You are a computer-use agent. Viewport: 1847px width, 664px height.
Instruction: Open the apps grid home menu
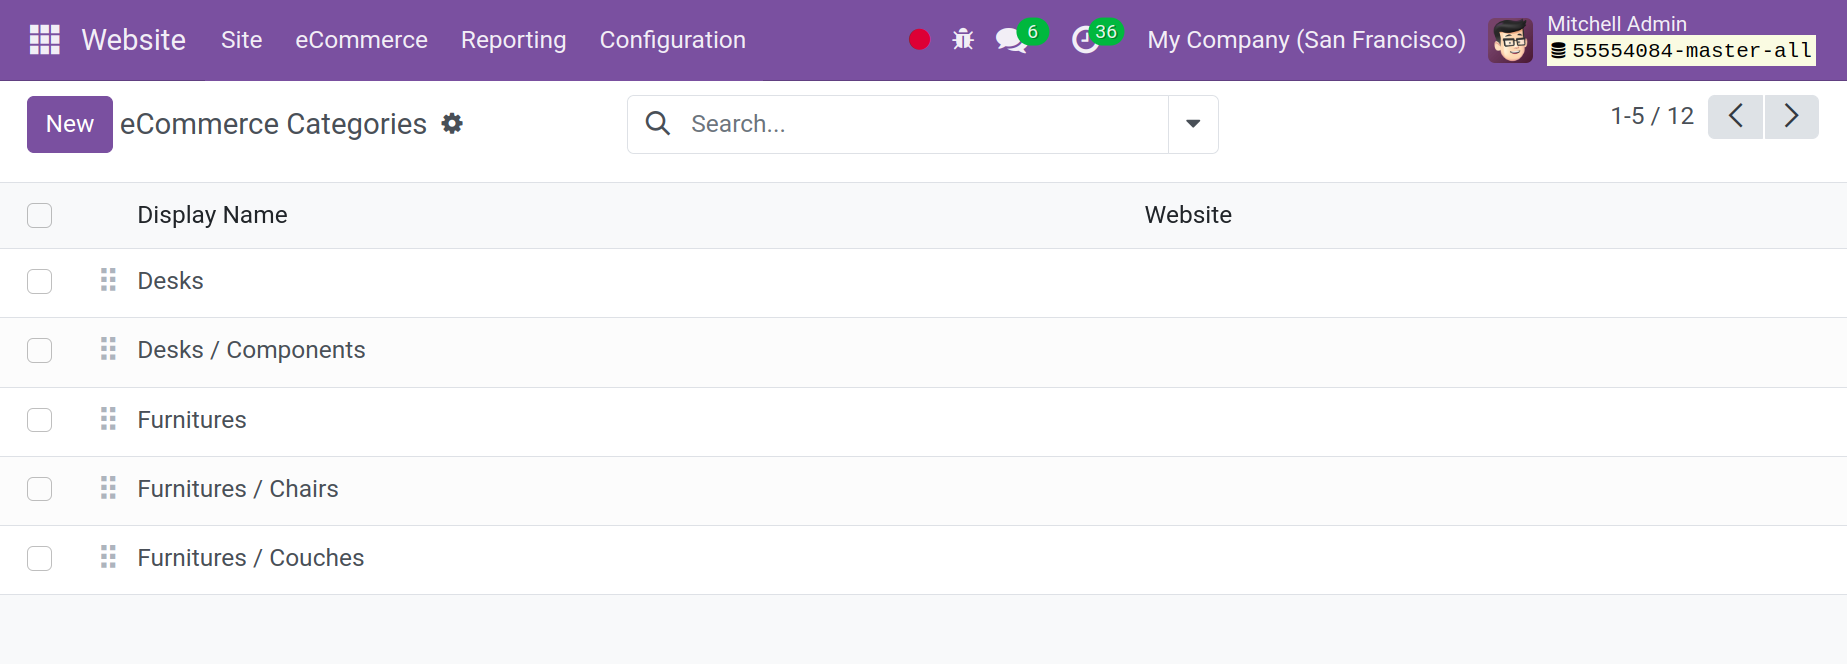pyautogui.click(x=44, y=40)
